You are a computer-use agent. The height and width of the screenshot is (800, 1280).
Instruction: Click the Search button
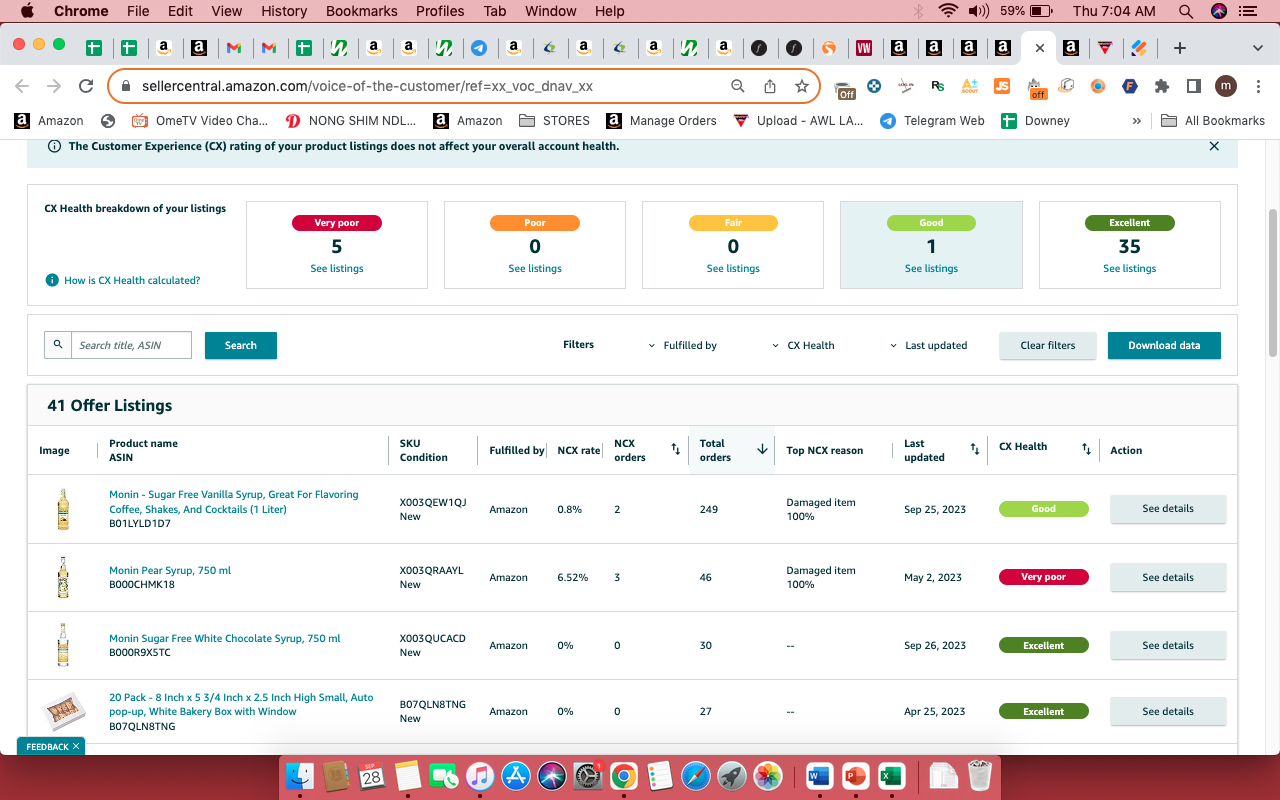click(241, 345)
